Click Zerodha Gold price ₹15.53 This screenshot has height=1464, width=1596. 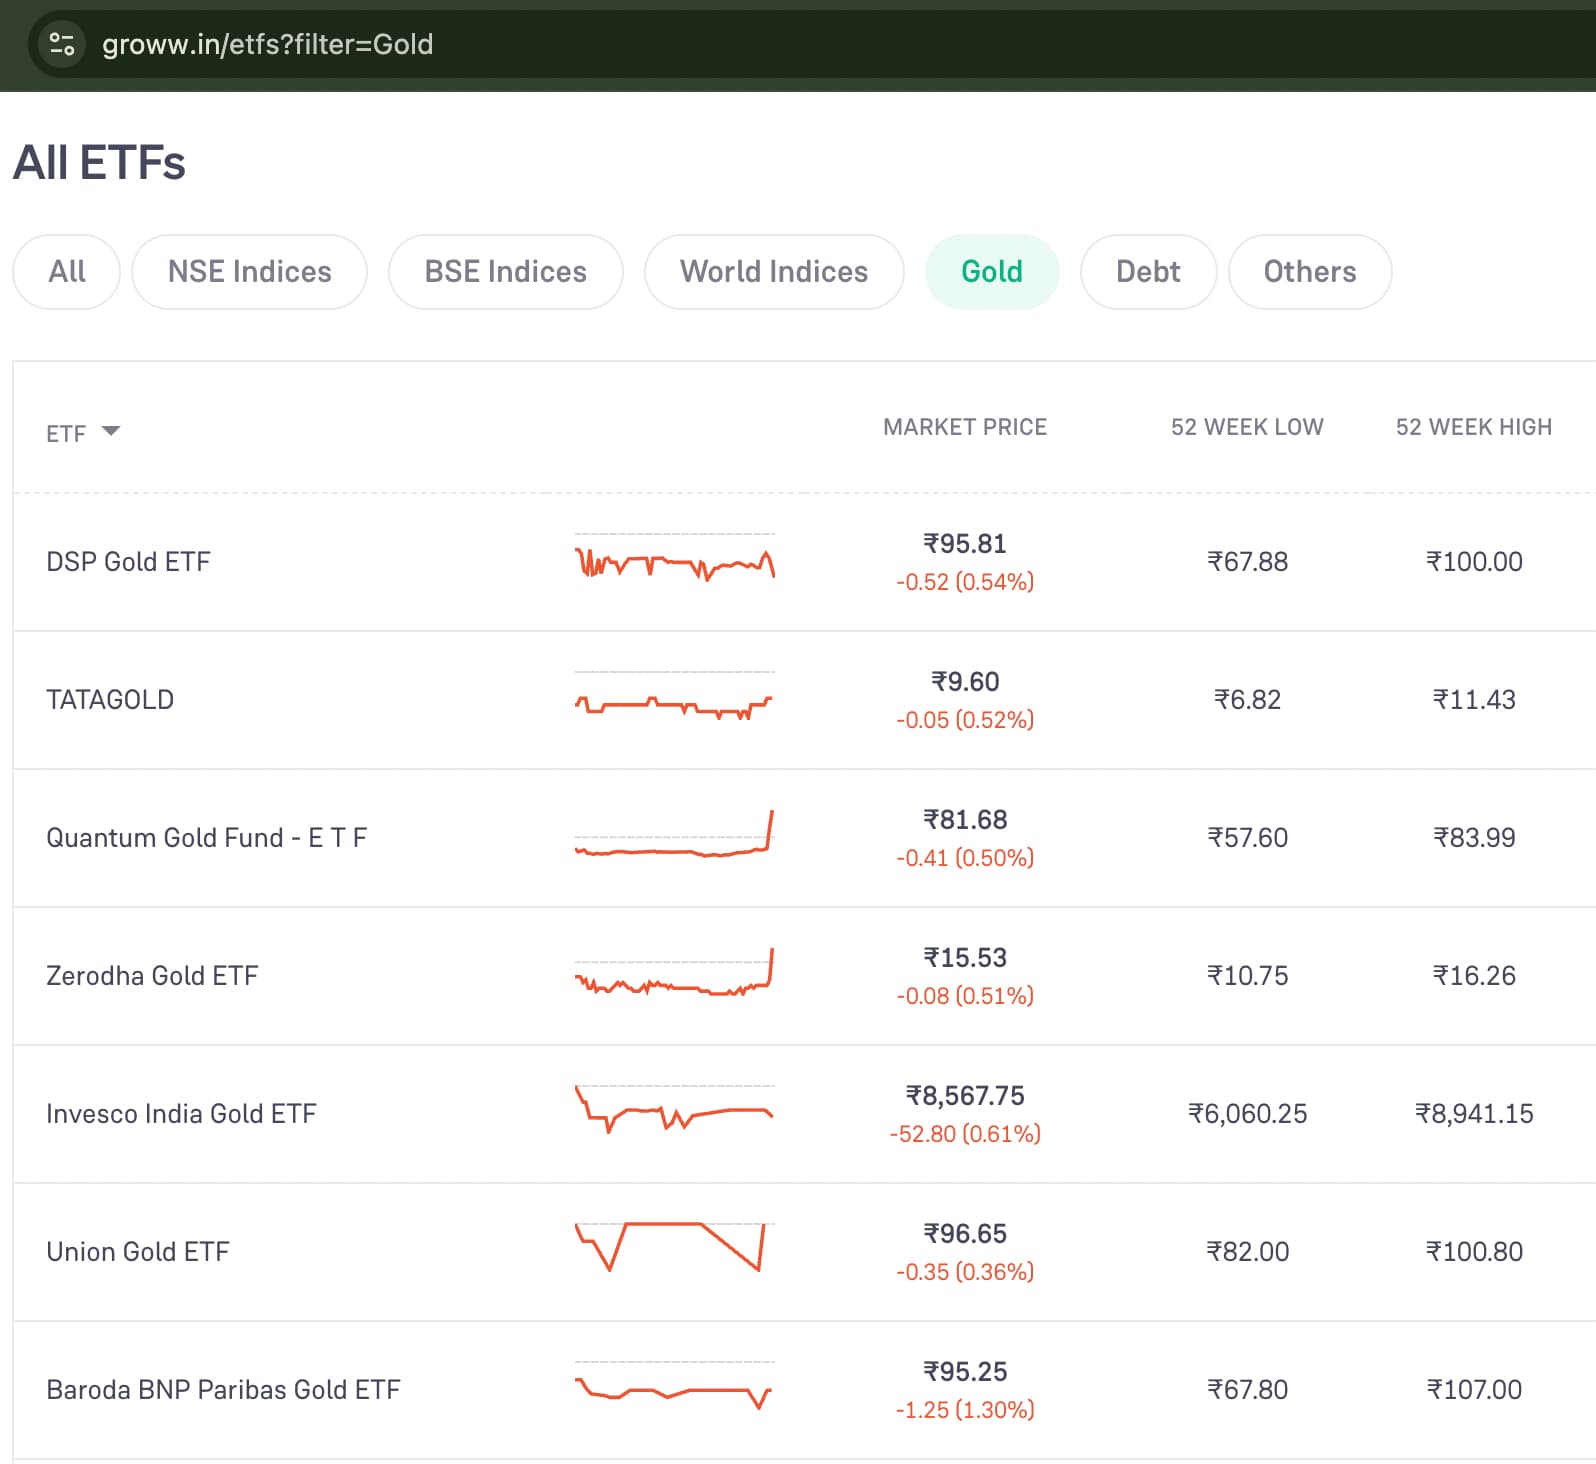pyautogui.click(x=965, y=958)
